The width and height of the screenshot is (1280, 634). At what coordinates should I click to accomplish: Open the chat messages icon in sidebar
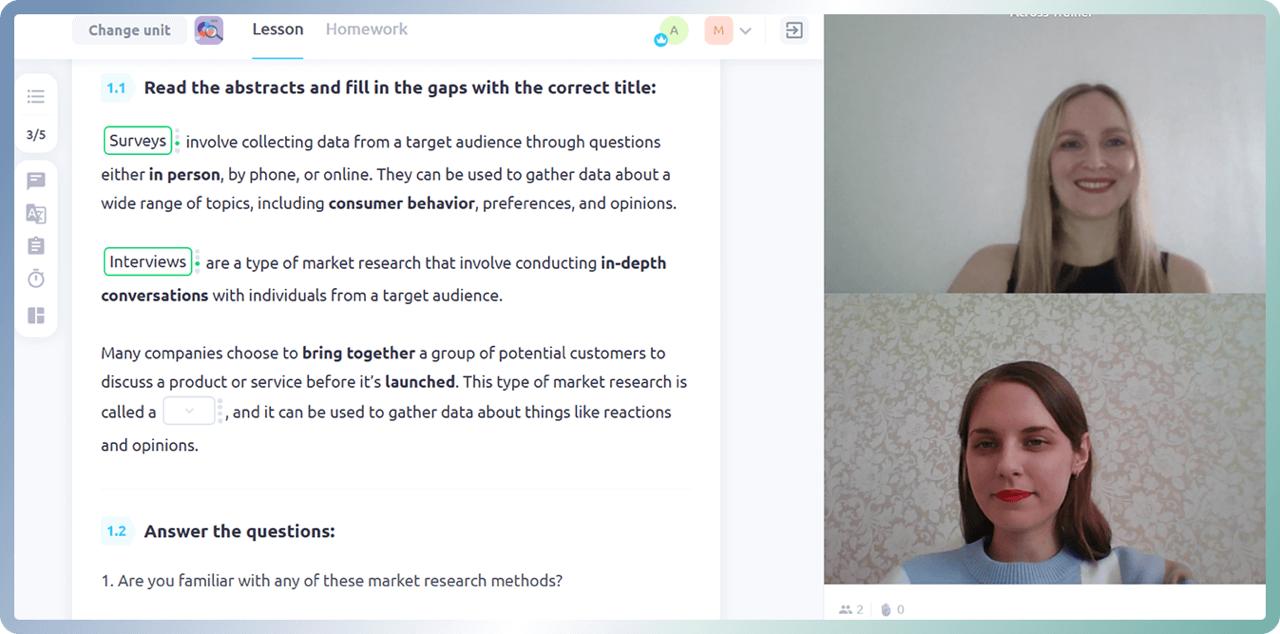(36, 181)
